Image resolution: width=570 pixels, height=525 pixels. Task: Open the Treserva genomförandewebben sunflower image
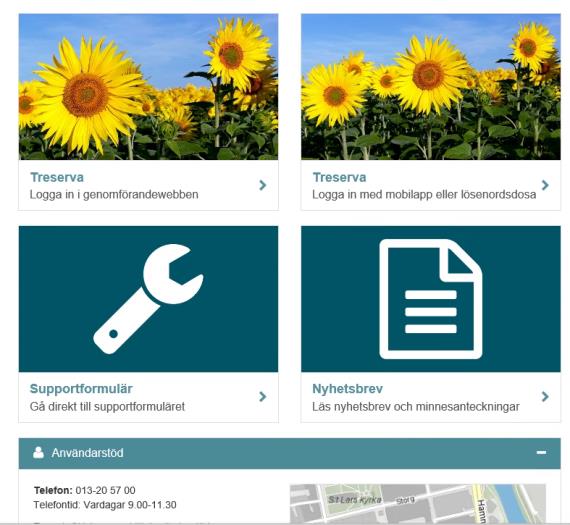pyautogui.click(x=148, y=87)
